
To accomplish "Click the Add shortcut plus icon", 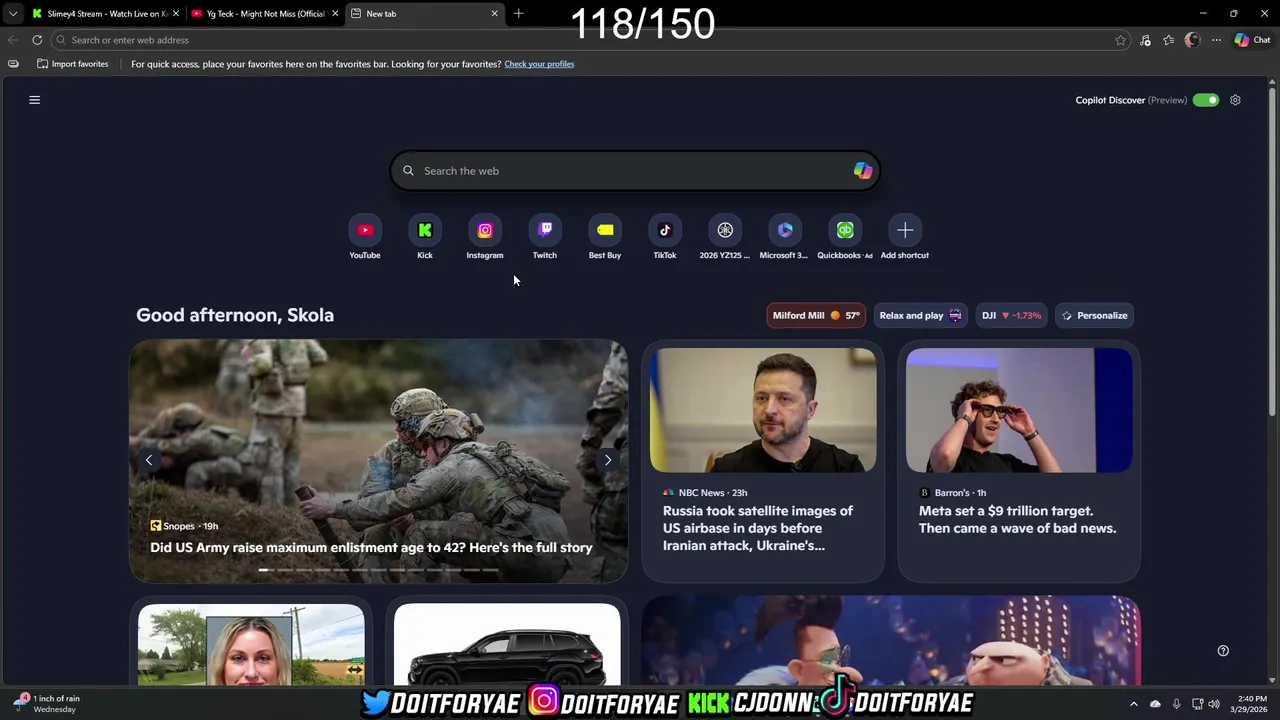I will point(905,230).
